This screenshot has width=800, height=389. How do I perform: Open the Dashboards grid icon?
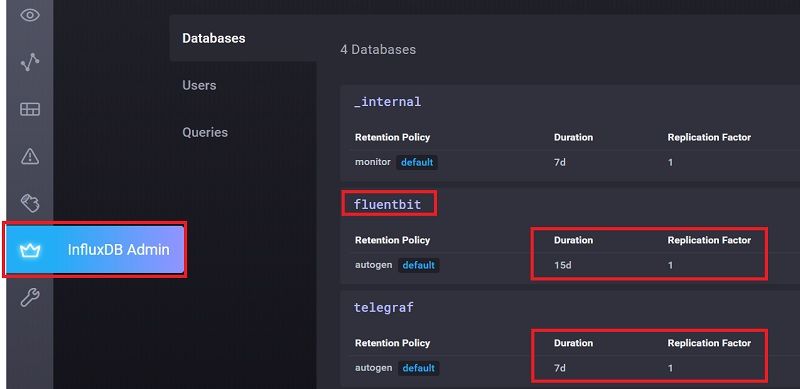(x=30, y=109)
